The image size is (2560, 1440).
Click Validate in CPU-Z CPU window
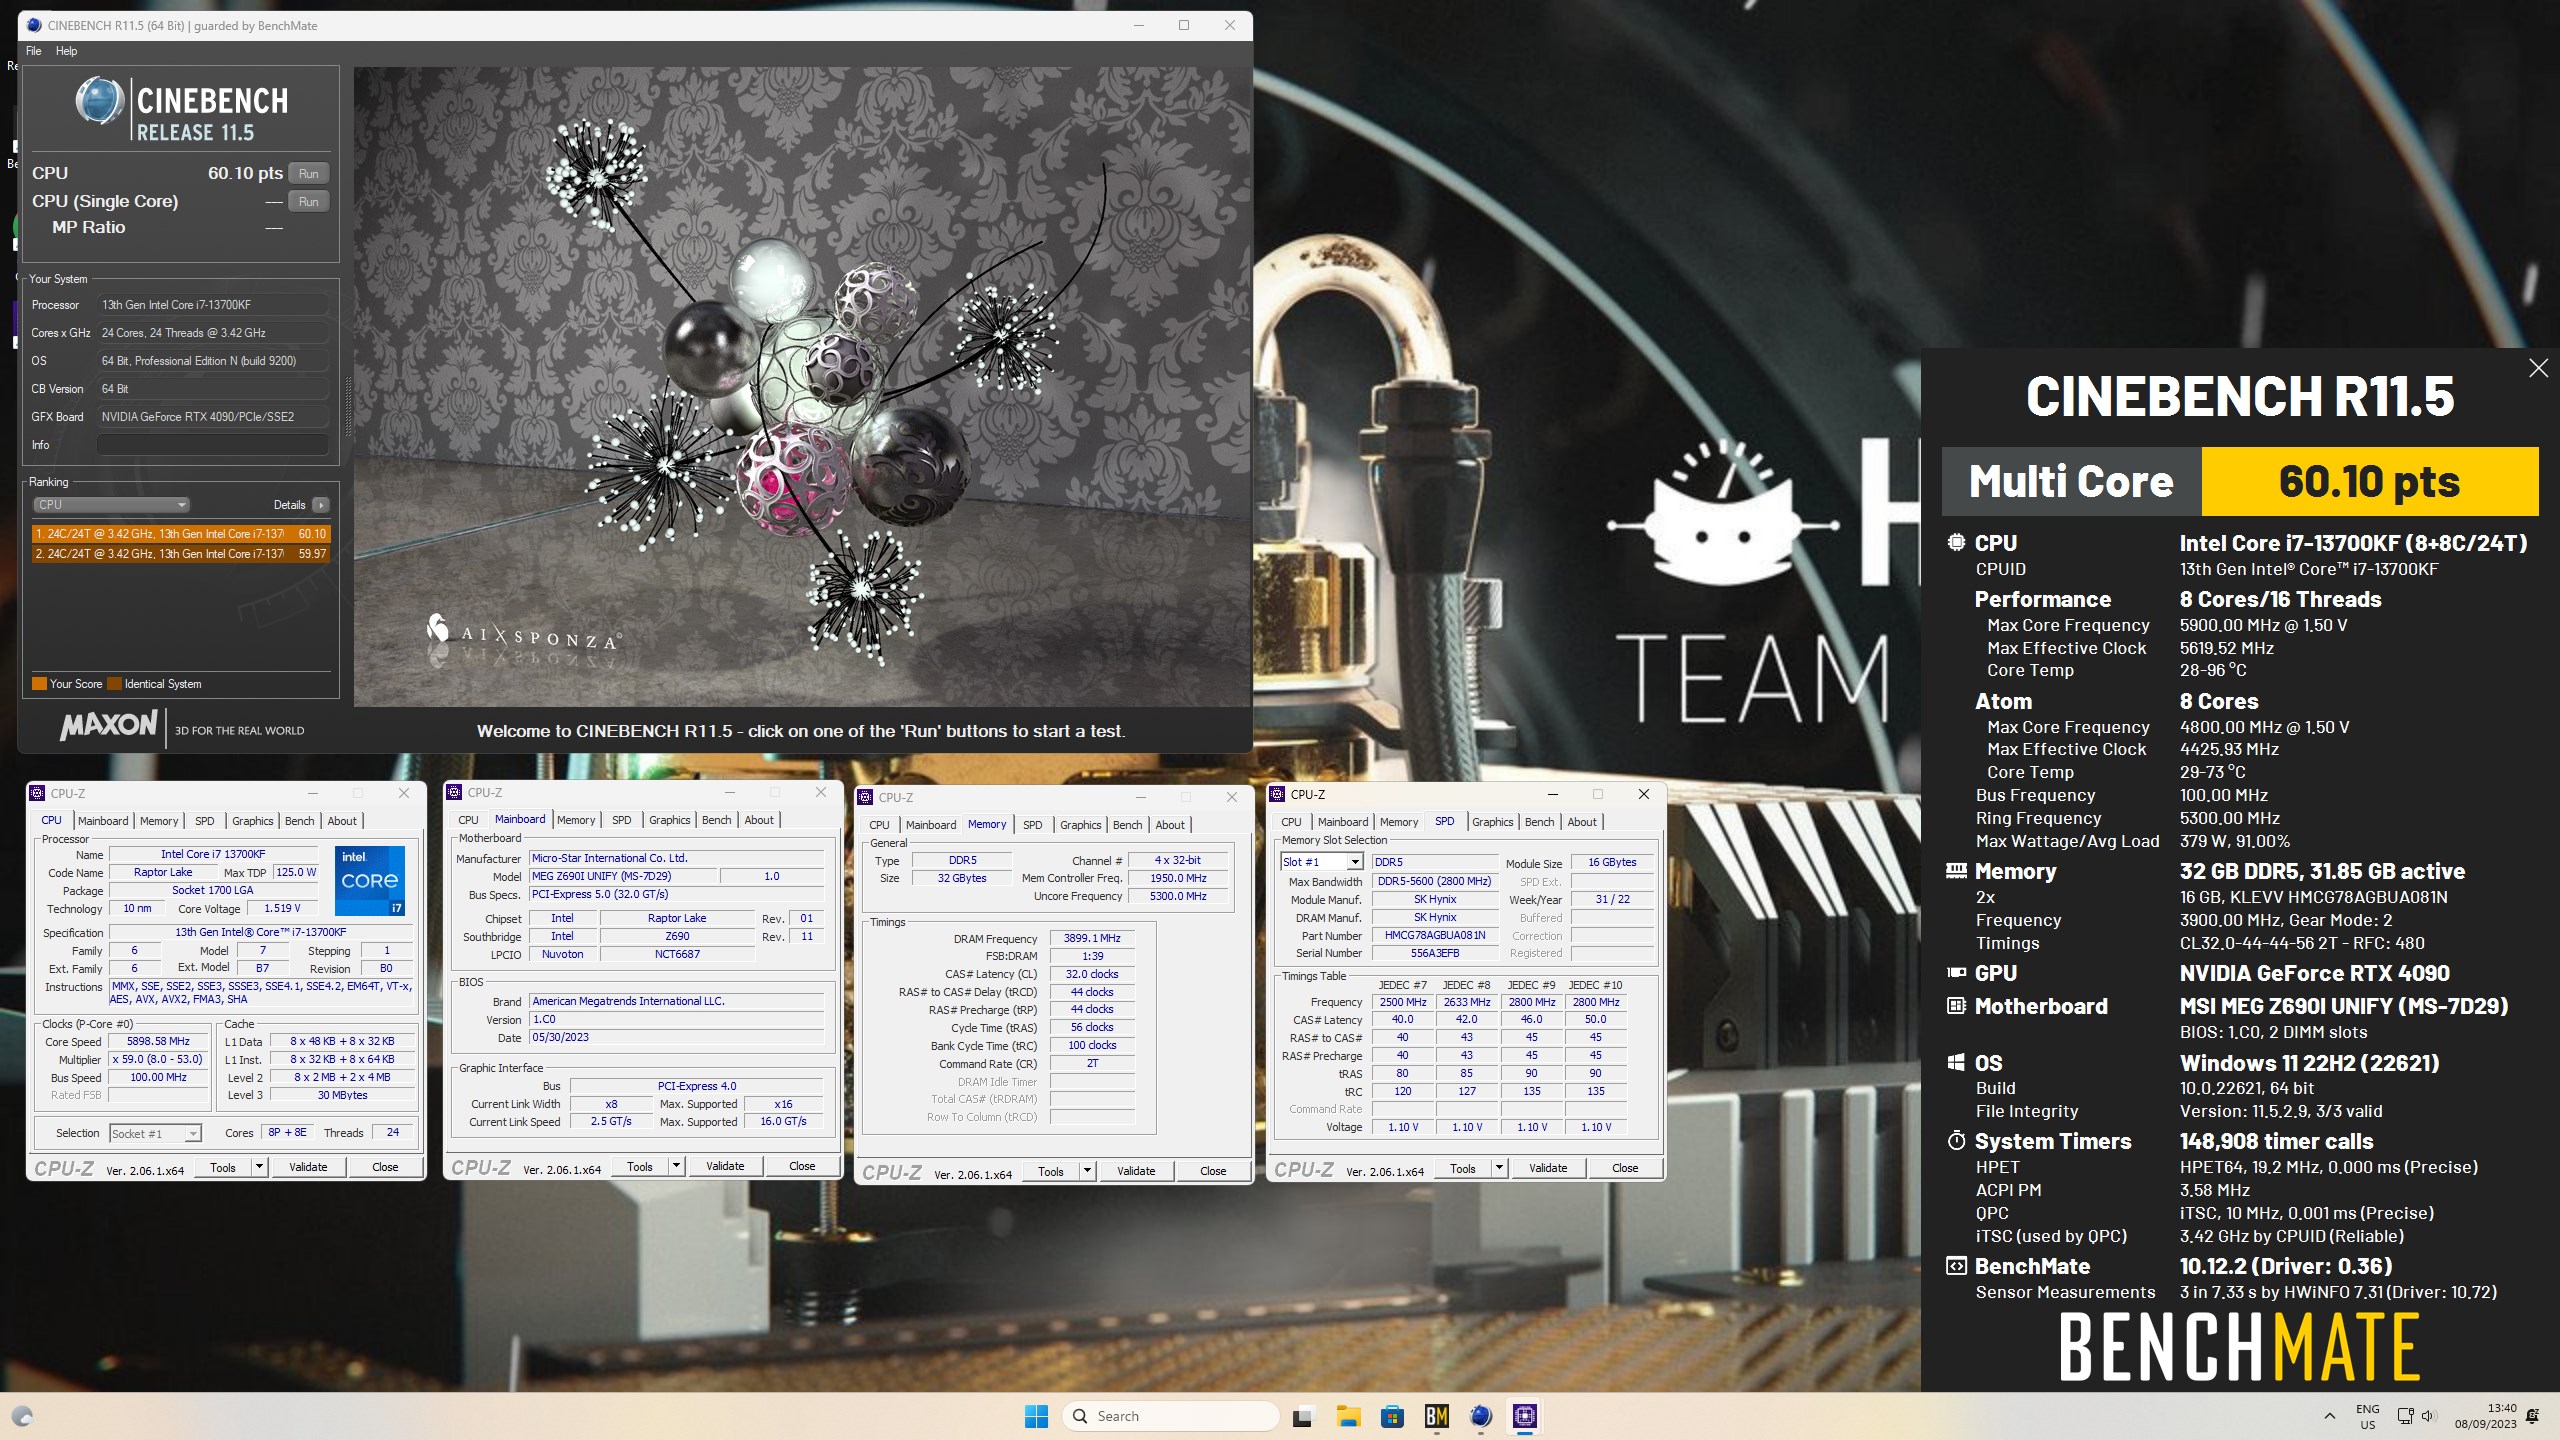tap(308, 1167)
